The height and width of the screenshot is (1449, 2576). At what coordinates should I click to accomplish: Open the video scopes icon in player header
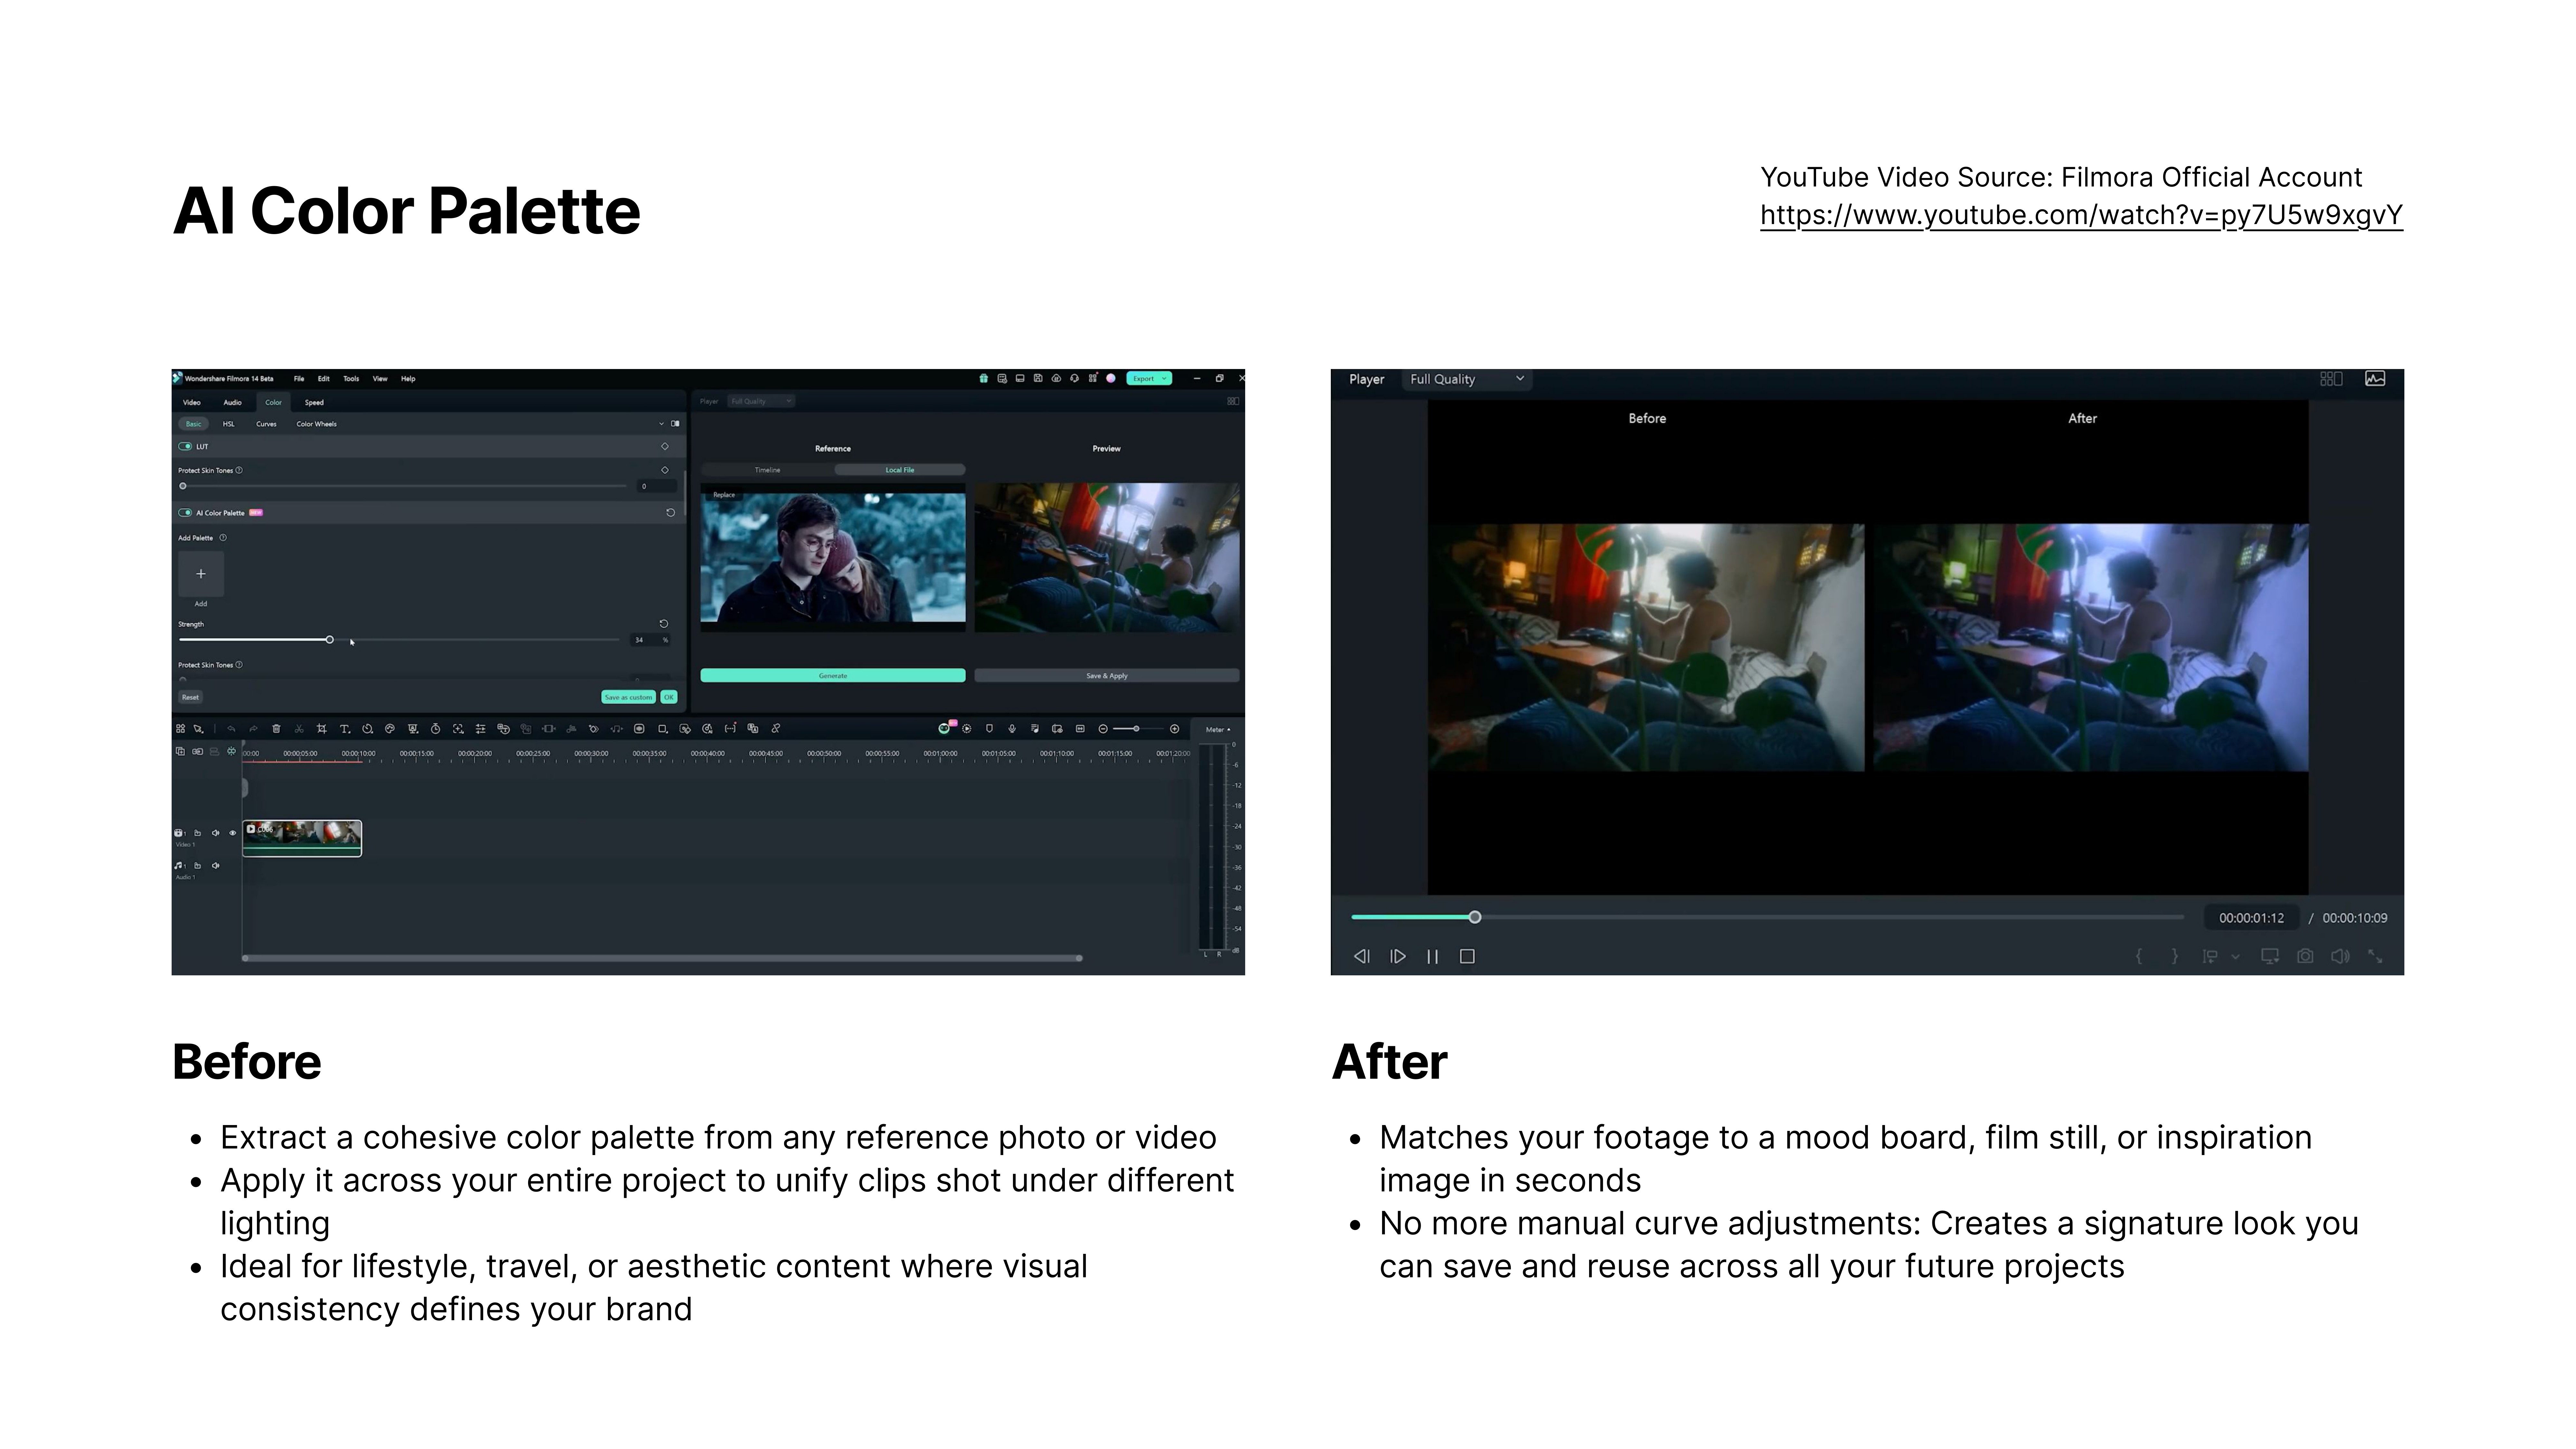coord(2375,379)
